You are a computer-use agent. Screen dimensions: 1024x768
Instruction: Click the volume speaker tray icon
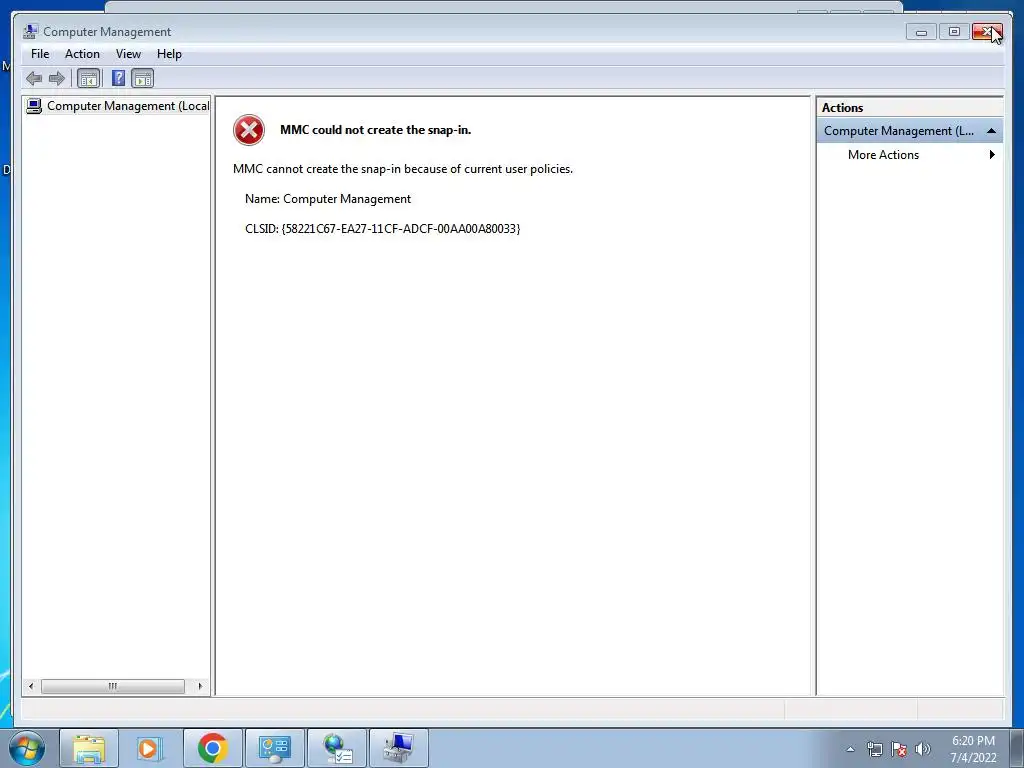click(923, 750)
